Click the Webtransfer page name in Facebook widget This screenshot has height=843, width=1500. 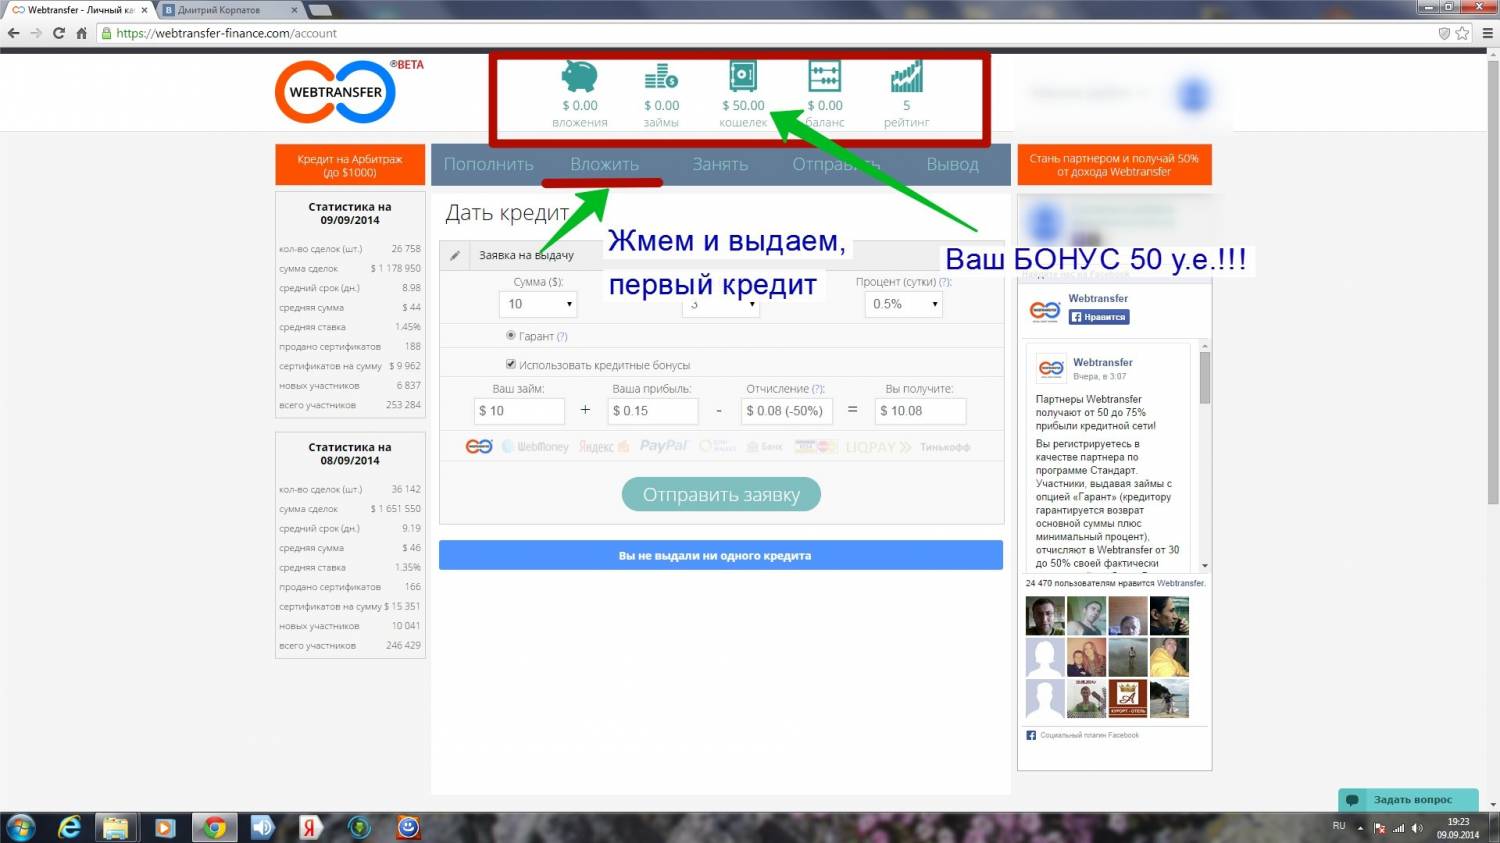pos(1097,298)
